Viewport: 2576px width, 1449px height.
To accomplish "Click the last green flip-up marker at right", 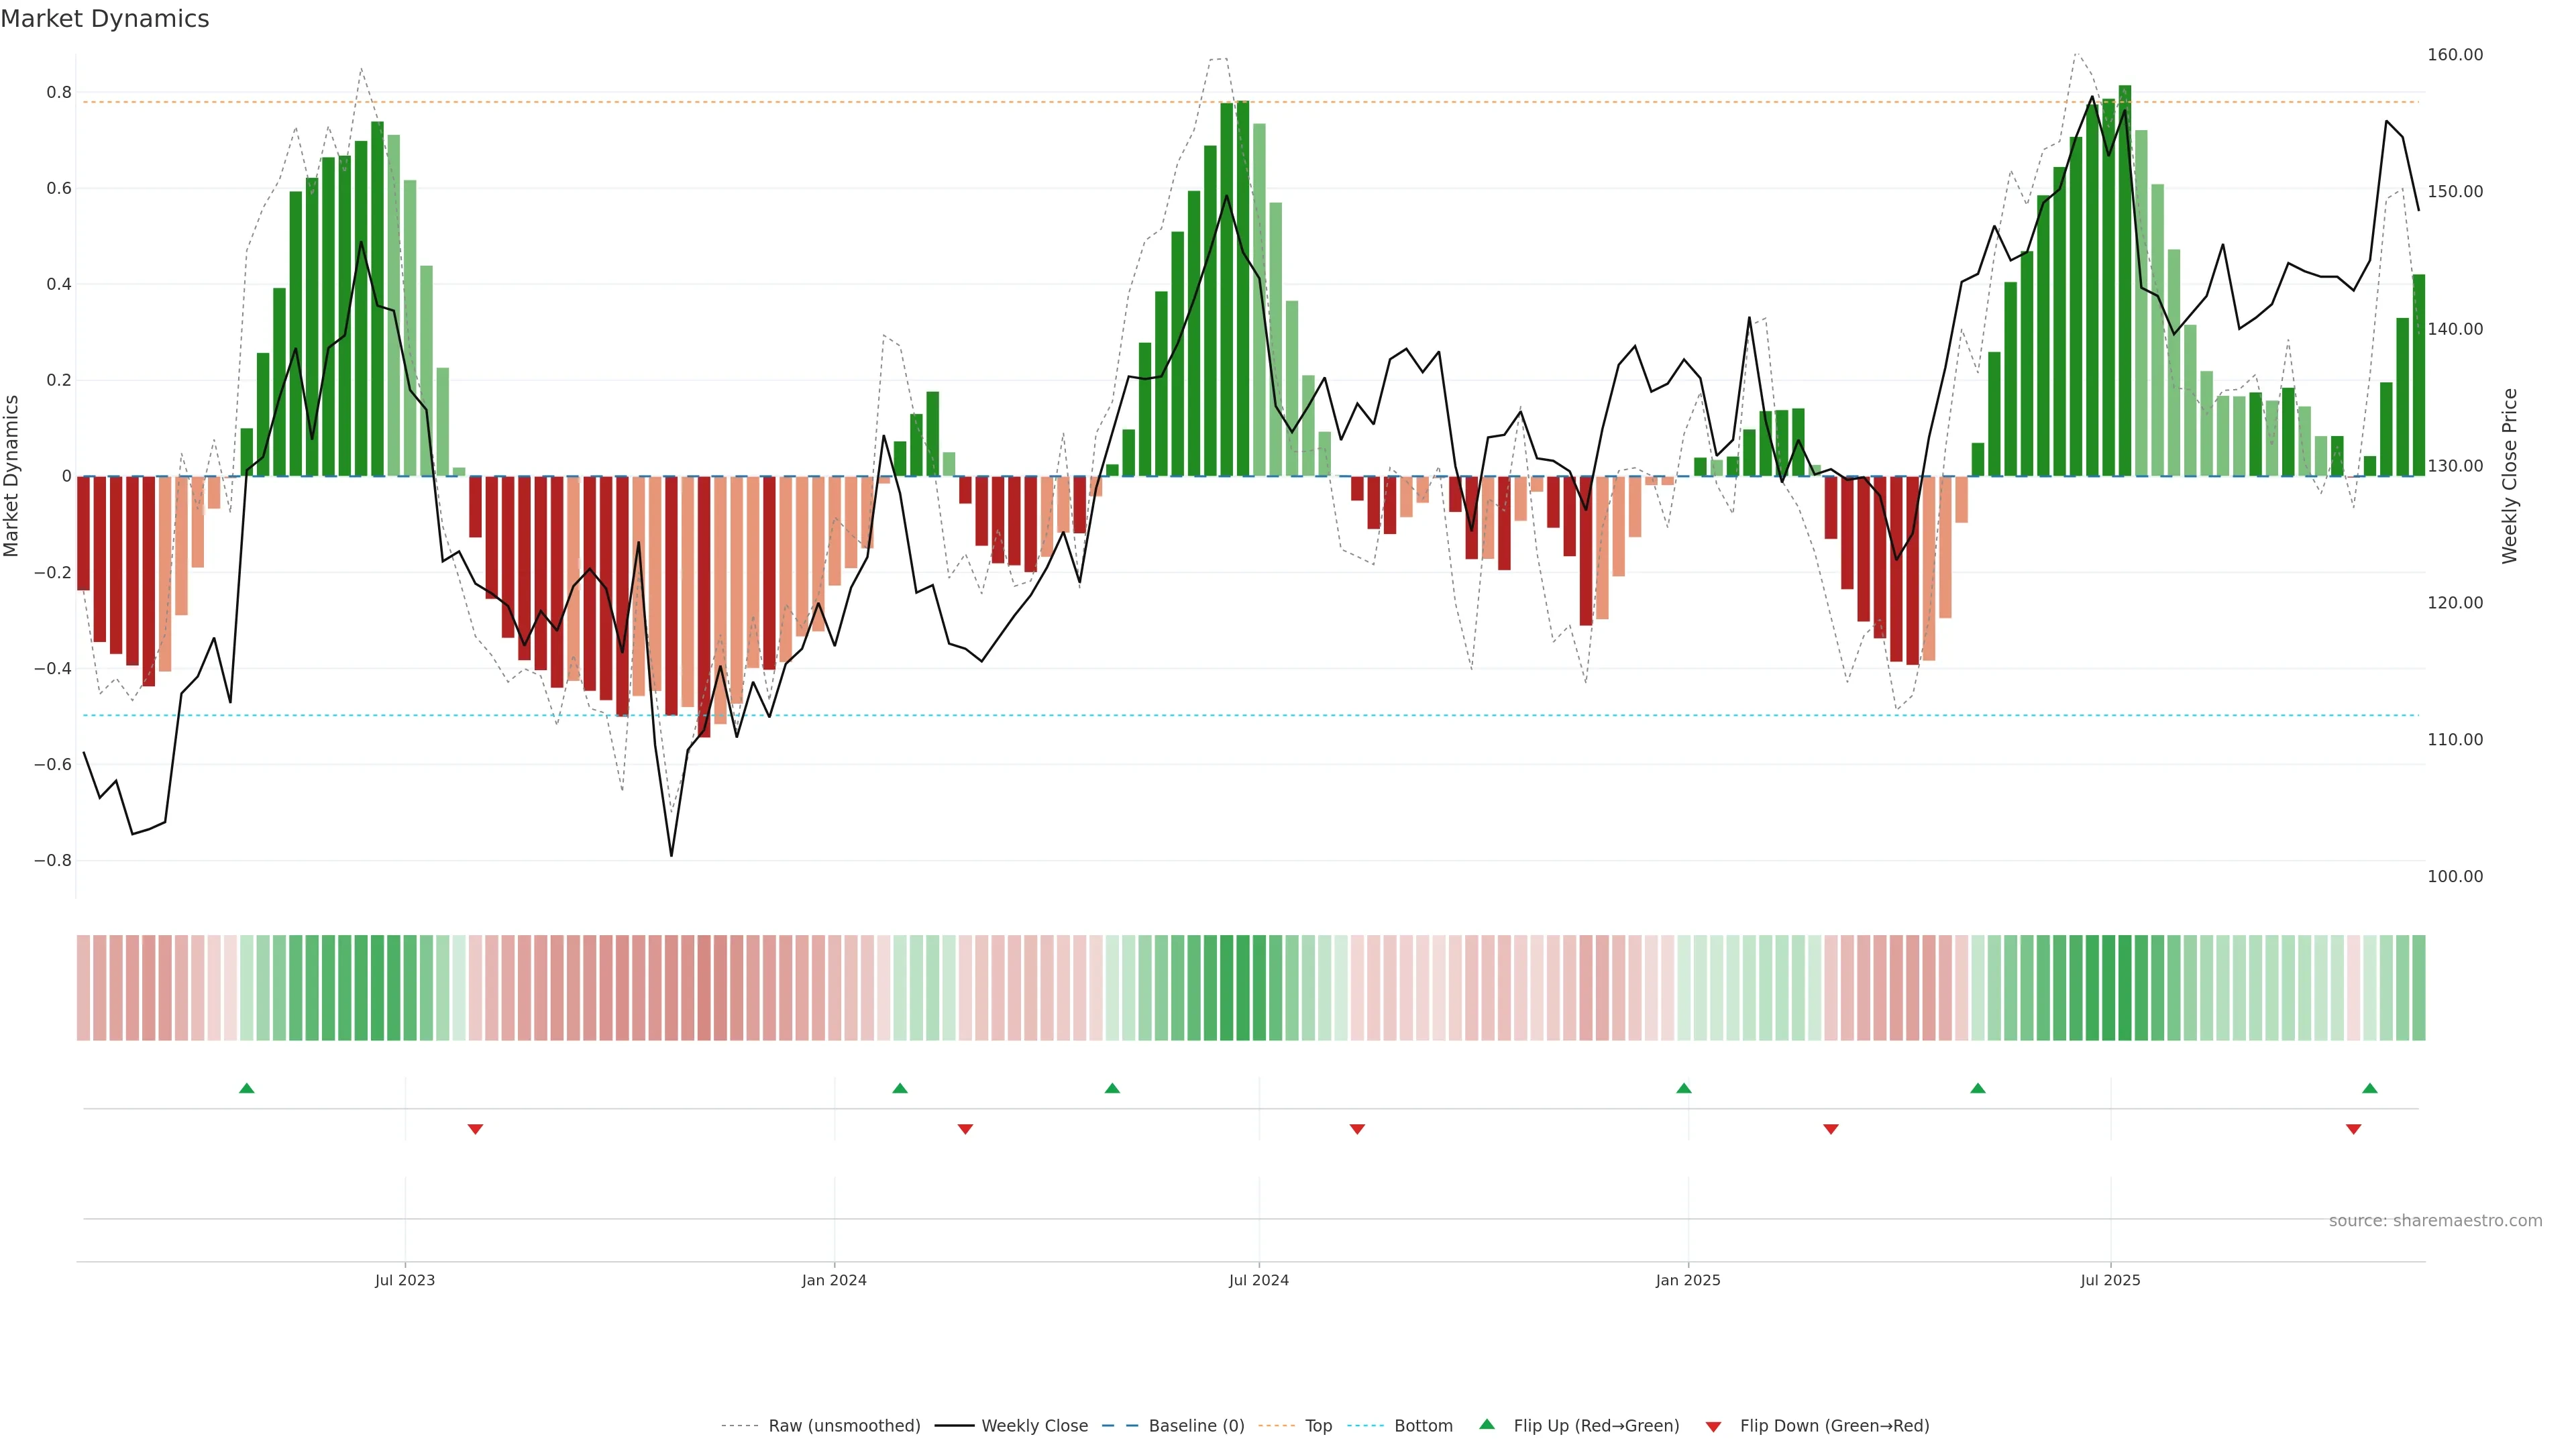I will tap(2369, 1088).
